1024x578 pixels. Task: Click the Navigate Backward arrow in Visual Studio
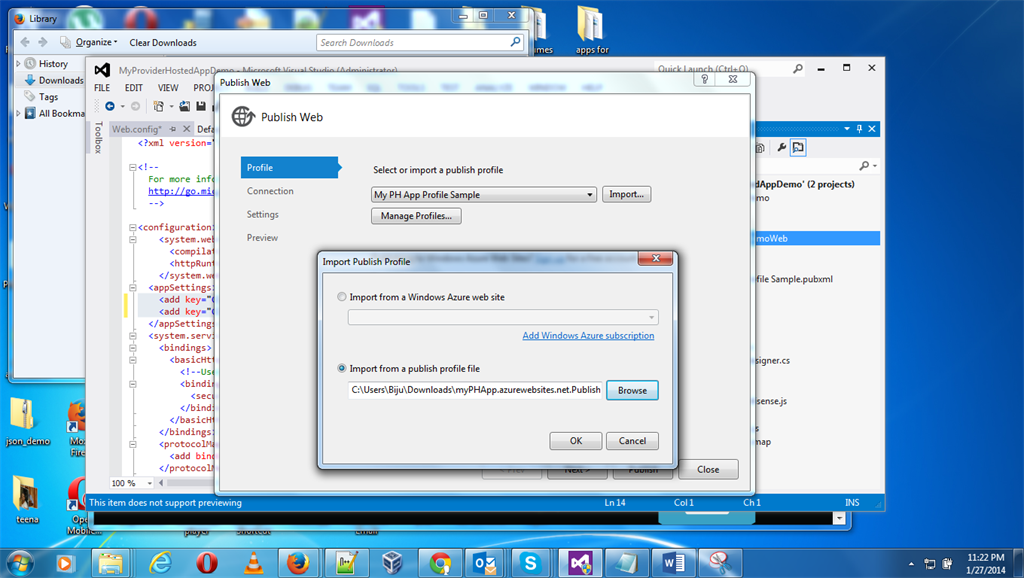pyautogui.click(x=110, y=106)
